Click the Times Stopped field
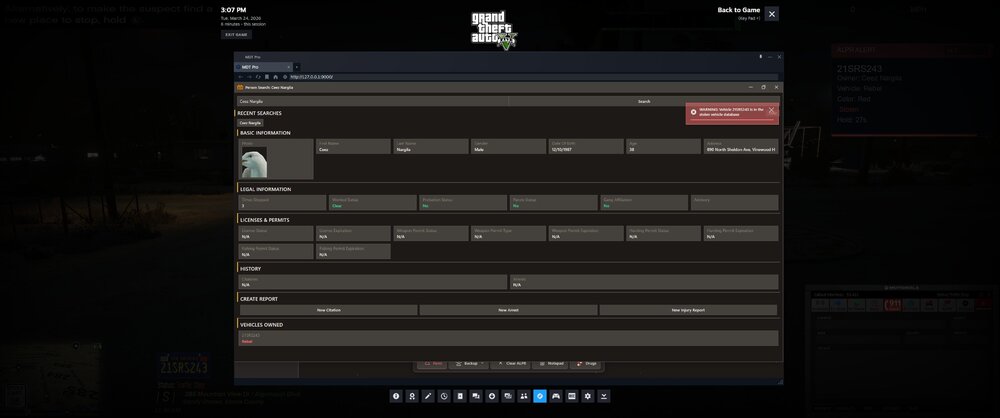This screenshot has height=418, width=1000. [283, 203]
